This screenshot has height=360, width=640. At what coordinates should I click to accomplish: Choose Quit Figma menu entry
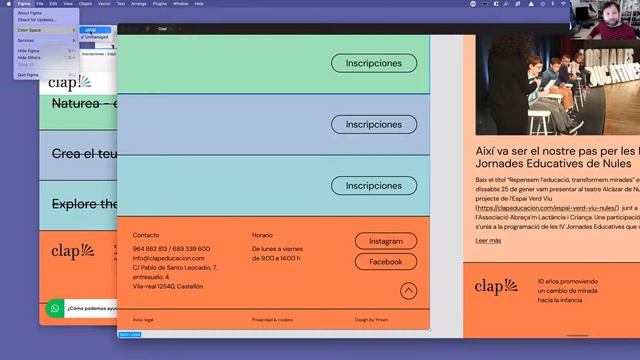46,75
